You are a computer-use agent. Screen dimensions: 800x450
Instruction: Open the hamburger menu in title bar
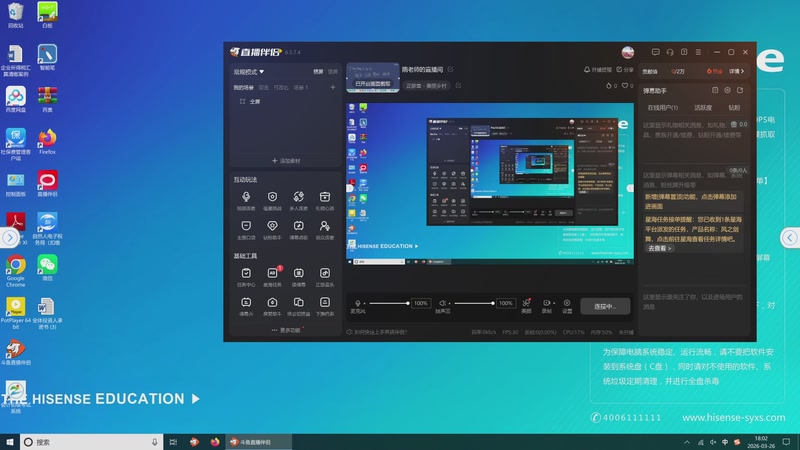pyautogui.click(x=698, y=52)
